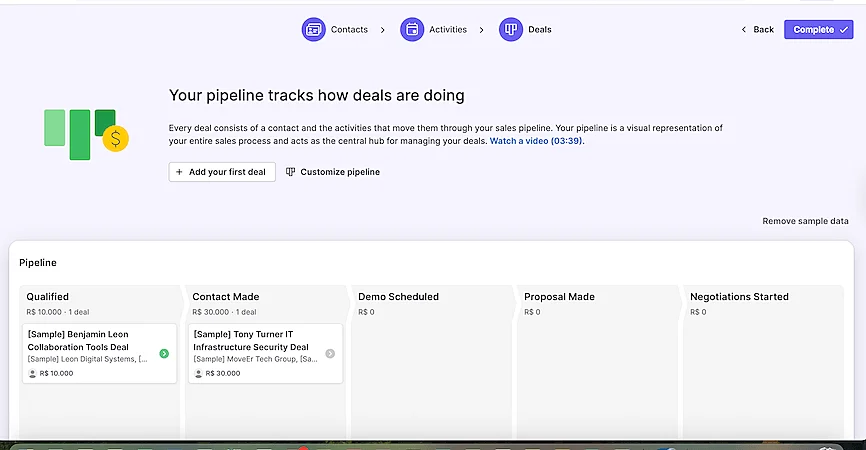Open the Deals step label
Image resolution: width=866 pixels, height=450 pixels.
540,30
